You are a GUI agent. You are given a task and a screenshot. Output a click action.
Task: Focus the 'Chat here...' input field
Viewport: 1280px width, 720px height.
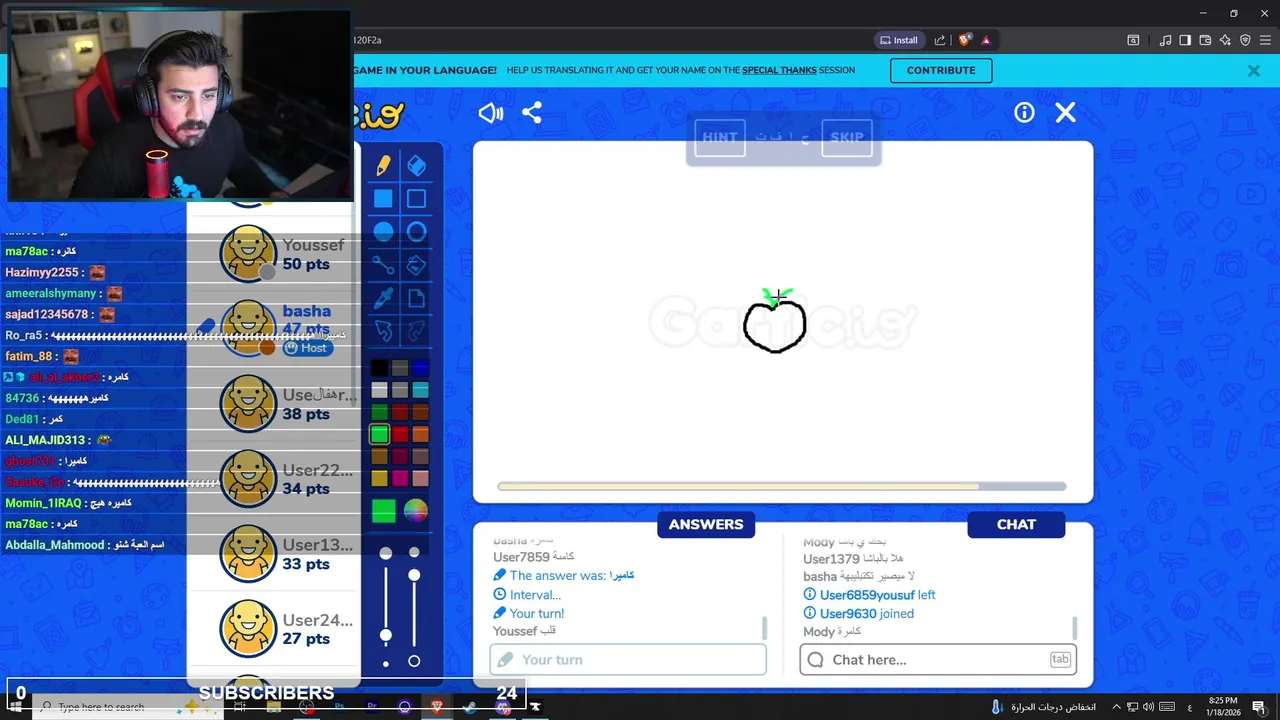pyautogui.click(x=938, y=659)
